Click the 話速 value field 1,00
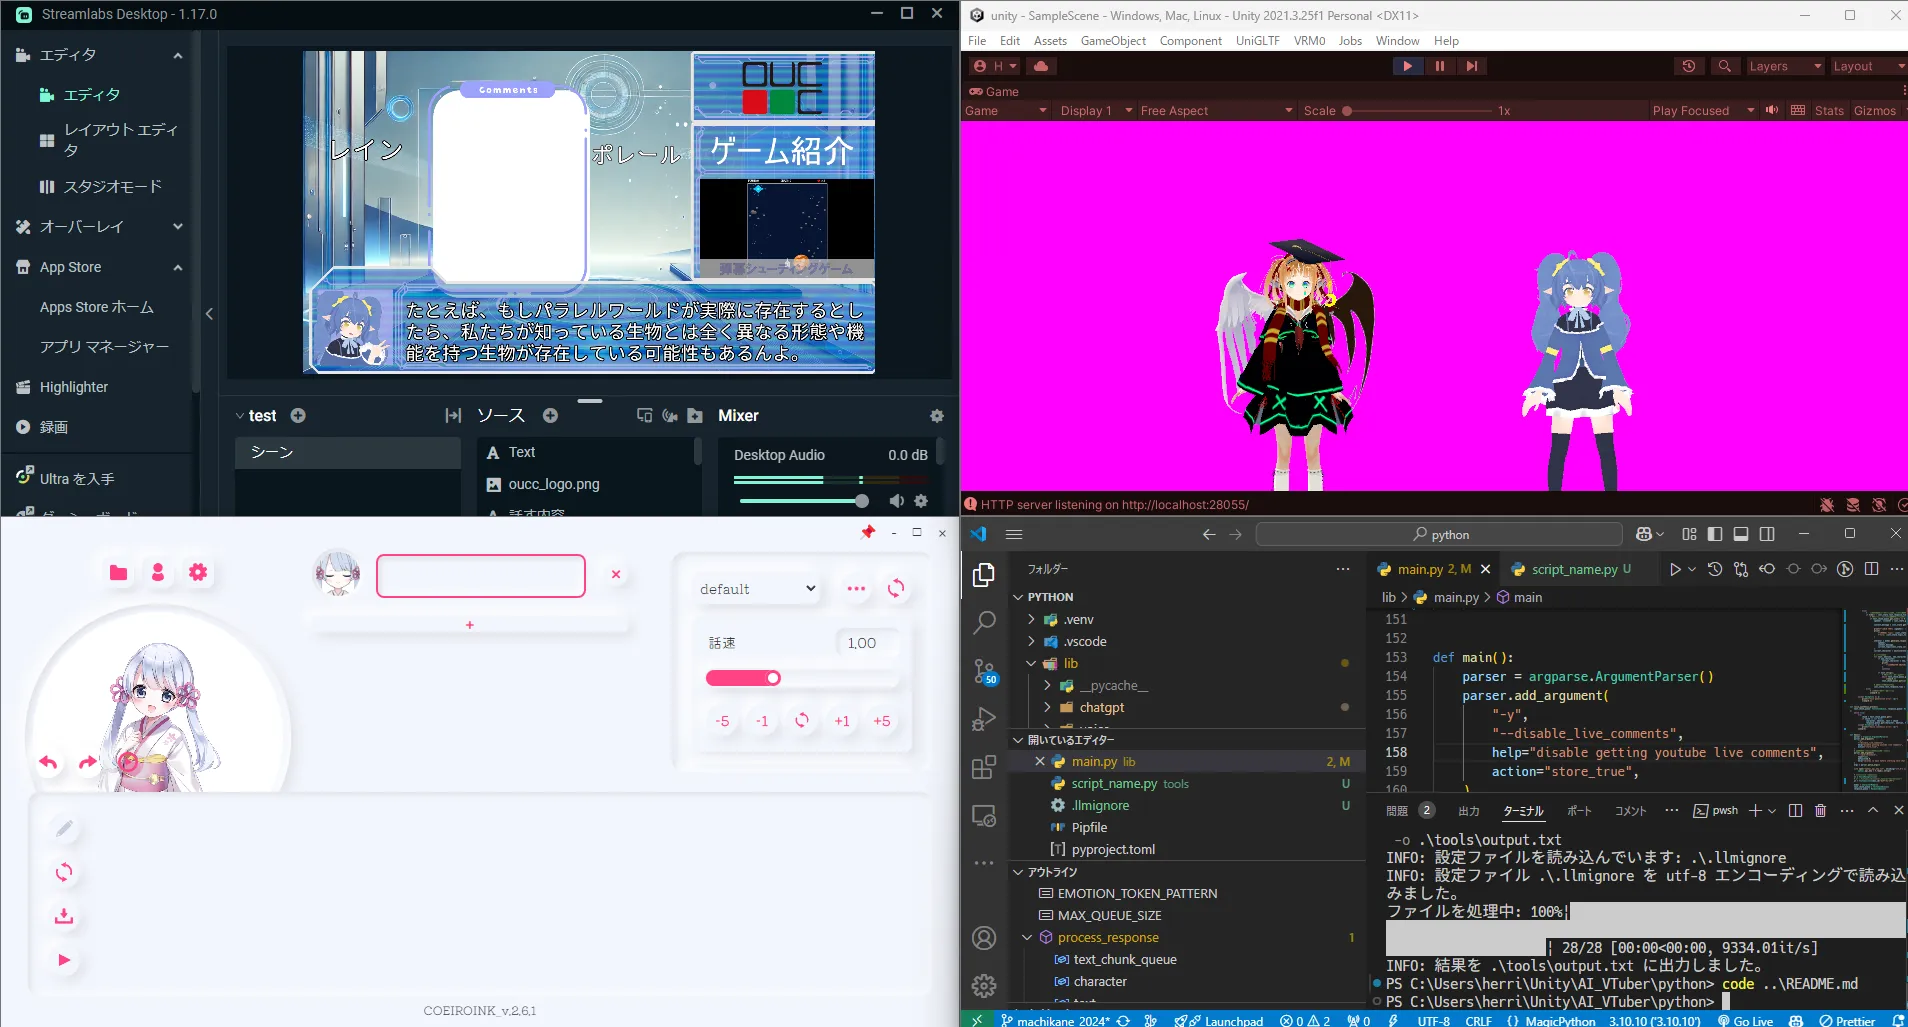Image resolution: width=1908 pixels, height=1027 pixels. 866,643
